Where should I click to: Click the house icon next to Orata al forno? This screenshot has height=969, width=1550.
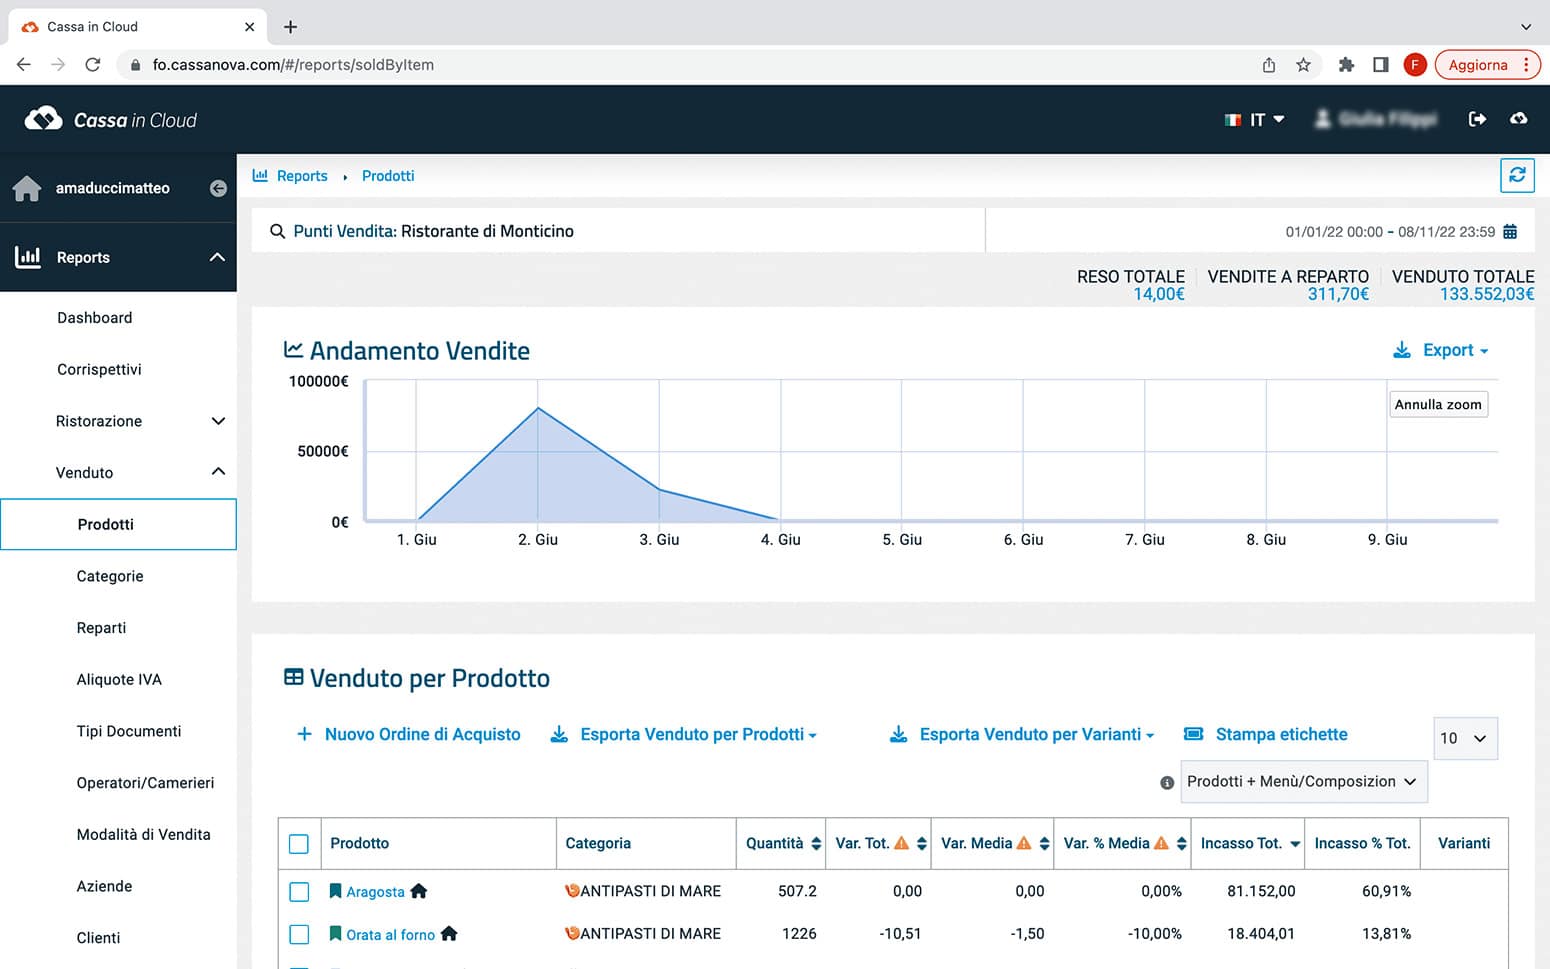coord(449,934)
